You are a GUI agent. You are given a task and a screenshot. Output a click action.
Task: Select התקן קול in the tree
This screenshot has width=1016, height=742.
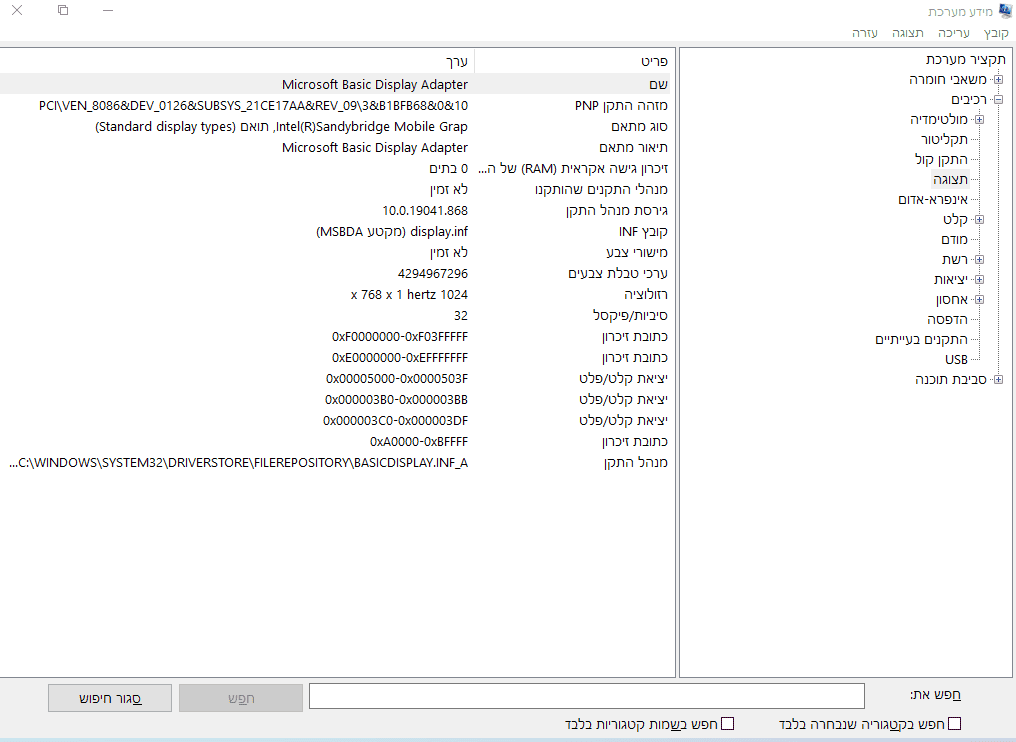[x=941, y=159]
